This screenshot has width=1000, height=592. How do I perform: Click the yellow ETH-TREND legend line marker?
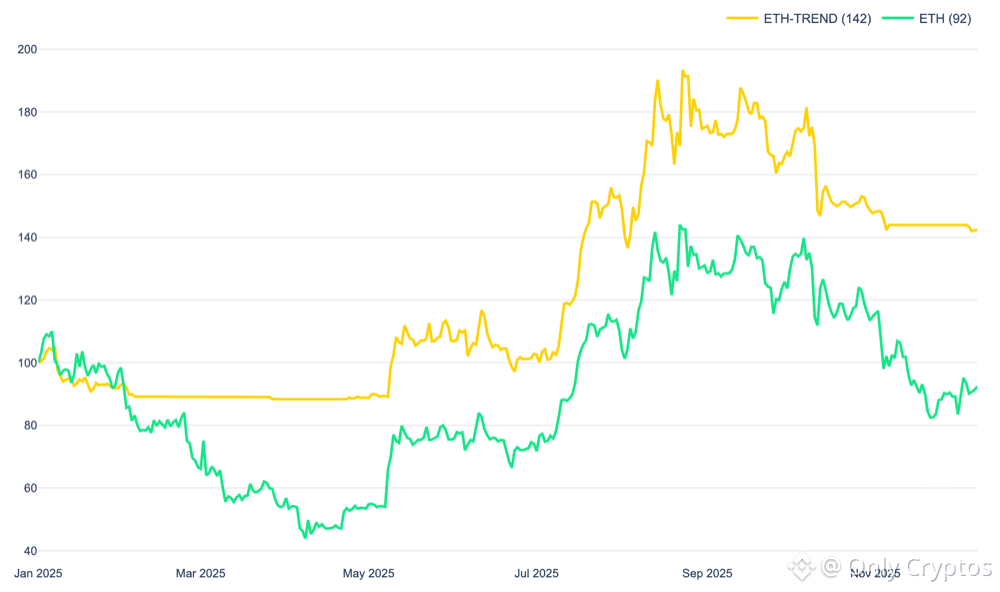741,18
